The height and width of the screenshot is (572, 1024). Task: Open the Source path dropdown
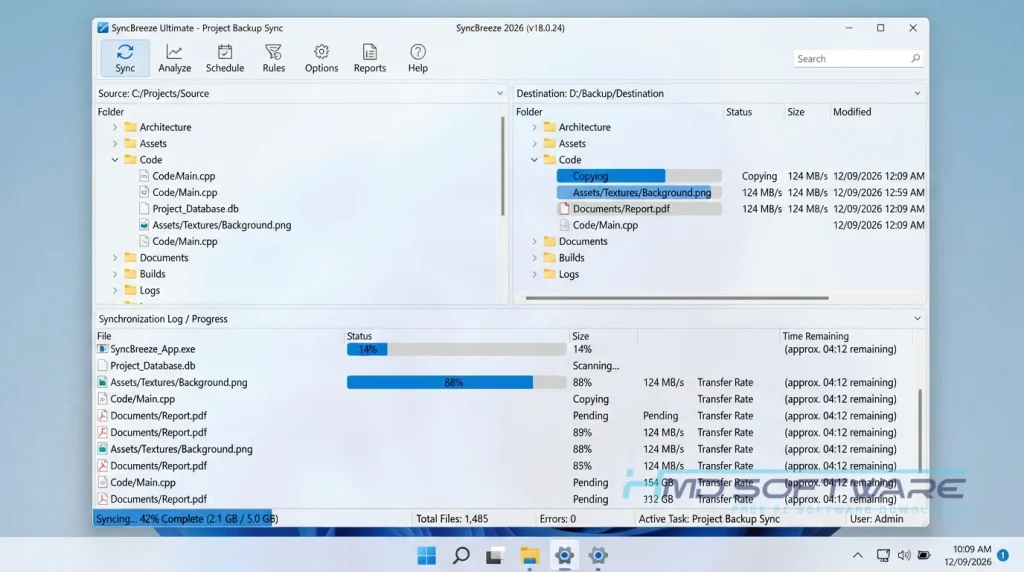[x=500, y=93]
